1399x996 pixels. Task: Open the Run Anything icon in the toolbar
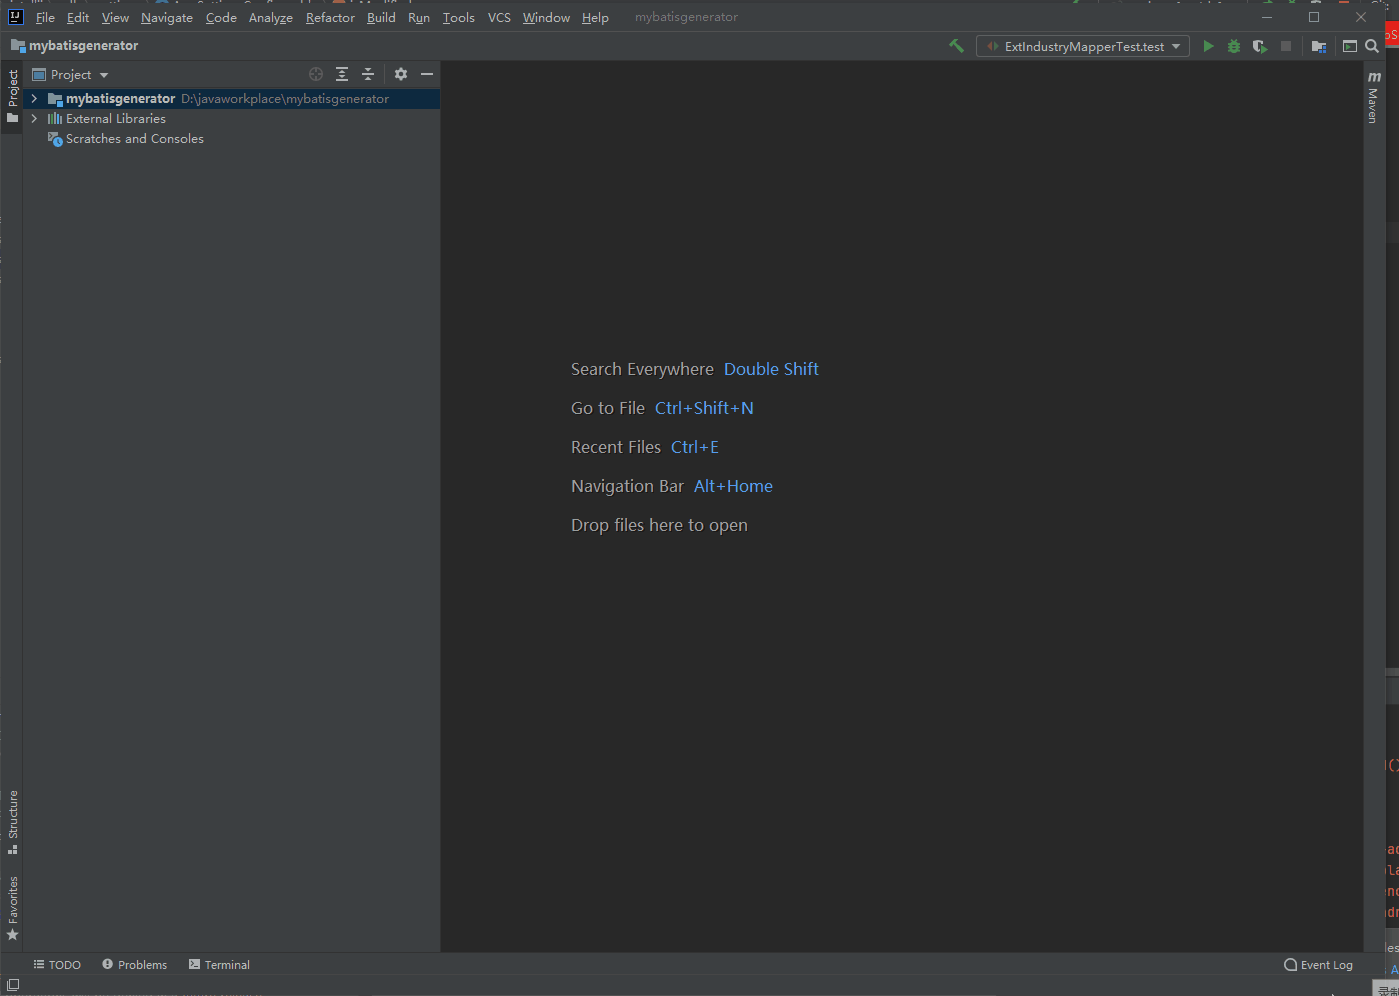[x=1350, y=46]
